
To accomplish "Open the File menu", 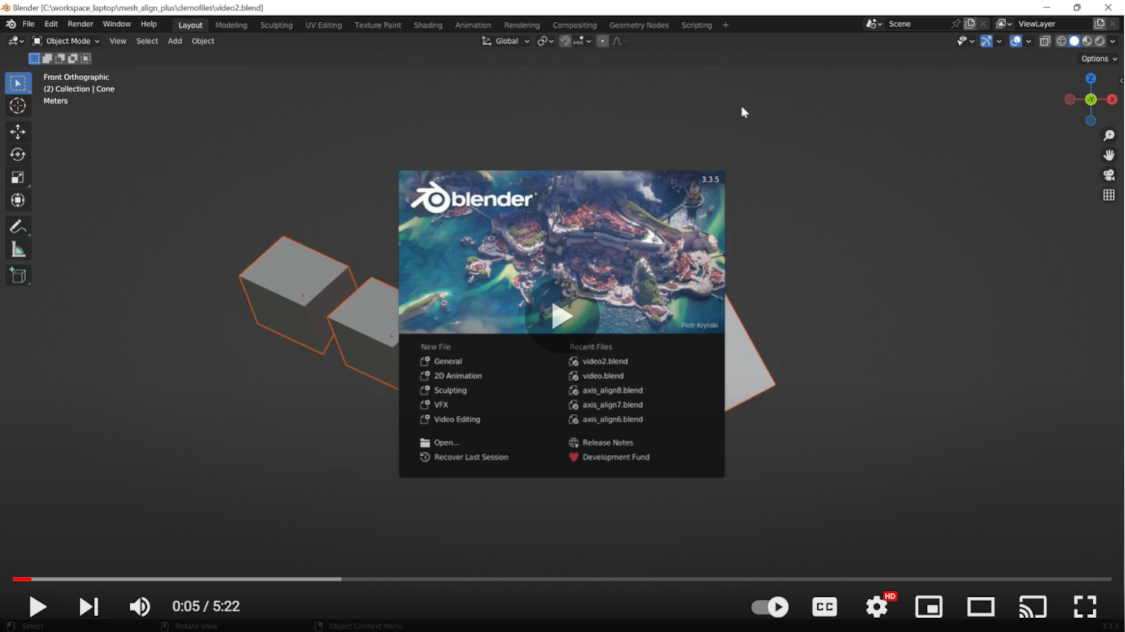I will click(x=28, y=24).
